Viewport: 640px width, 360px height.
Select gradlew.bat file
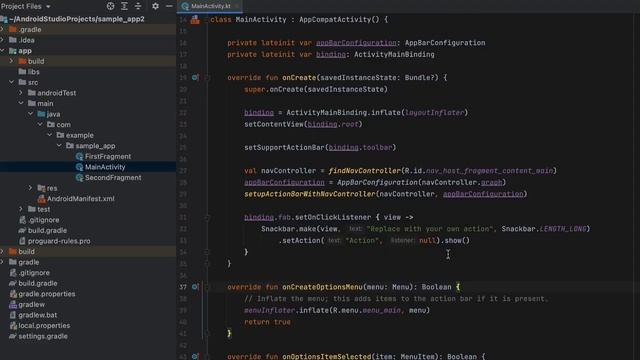click(38, 315)
